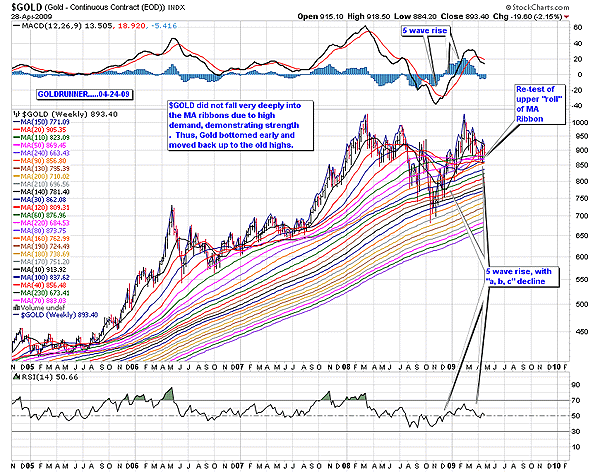
Task: Click the RSI(14) 50.66 label
Action: click(x=49, y=377)
